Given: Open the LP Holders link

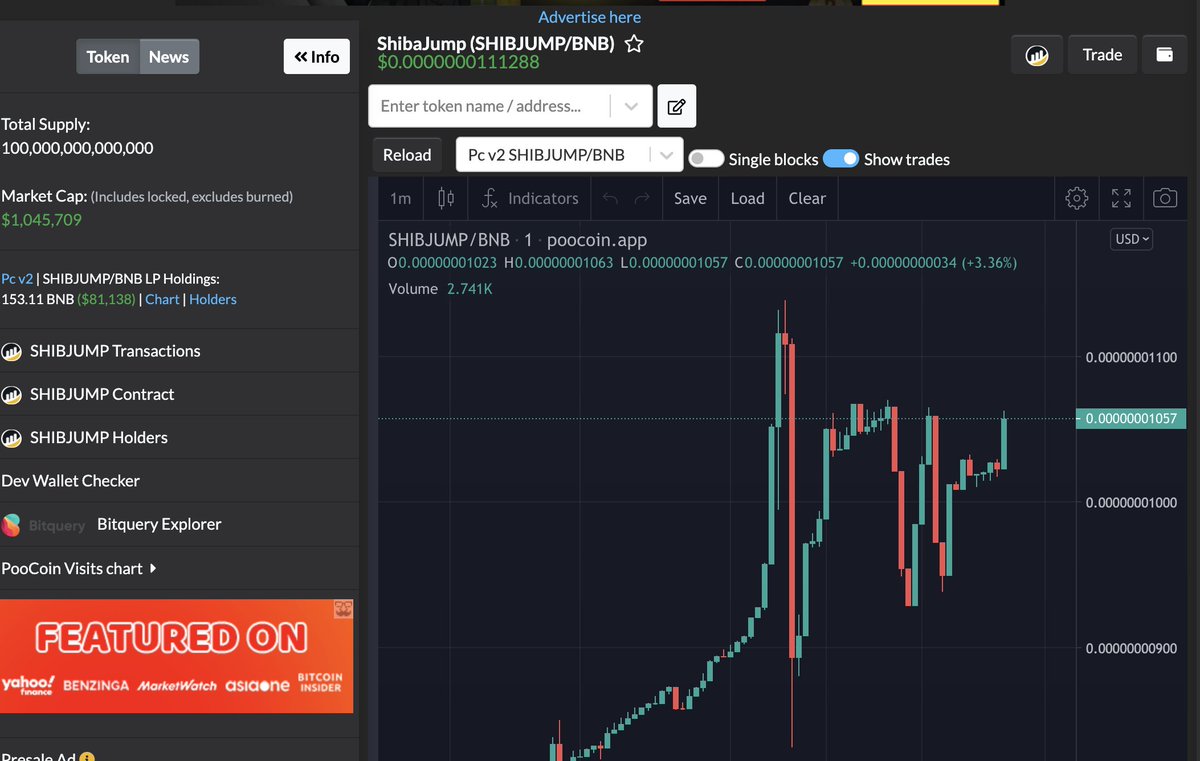Looking at the screenshot, I should coord(213,299).
